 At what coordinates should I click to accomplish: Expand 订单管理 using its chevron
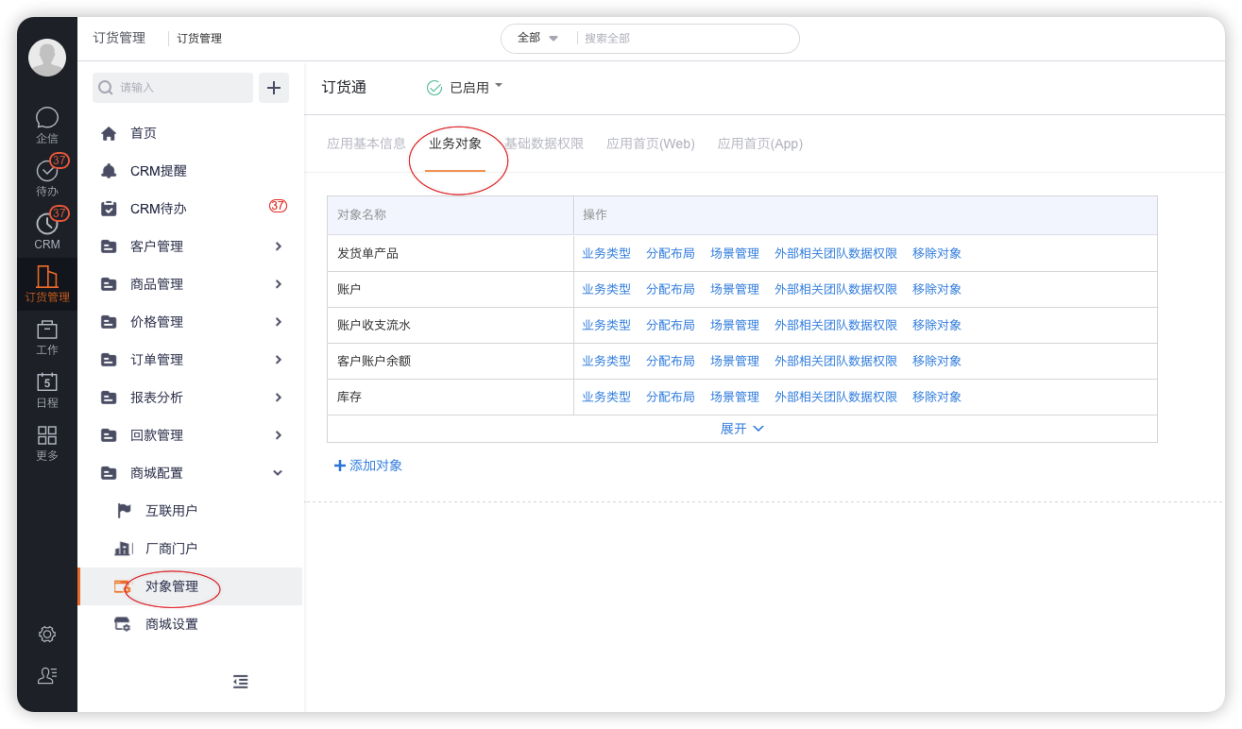(278, 359)
